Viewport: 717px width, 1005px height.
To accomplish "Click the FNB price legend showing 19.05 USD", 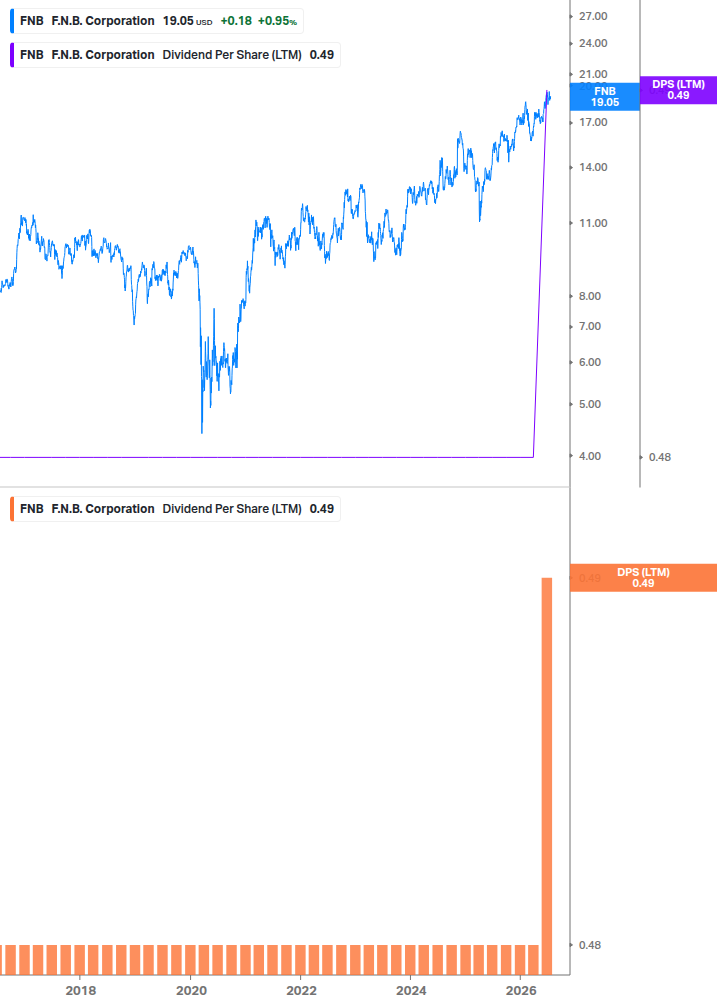I will point(157,21).
